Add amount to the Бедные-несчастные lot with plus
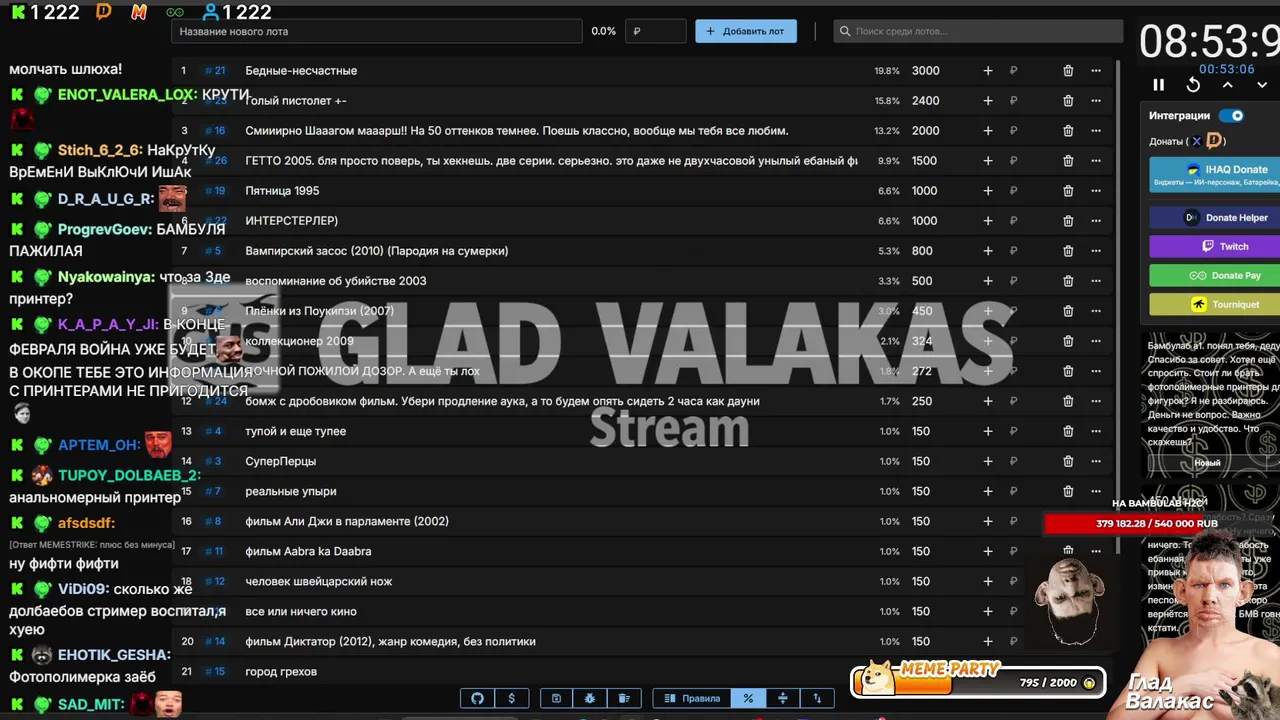1280x720 pixels. 988,71
